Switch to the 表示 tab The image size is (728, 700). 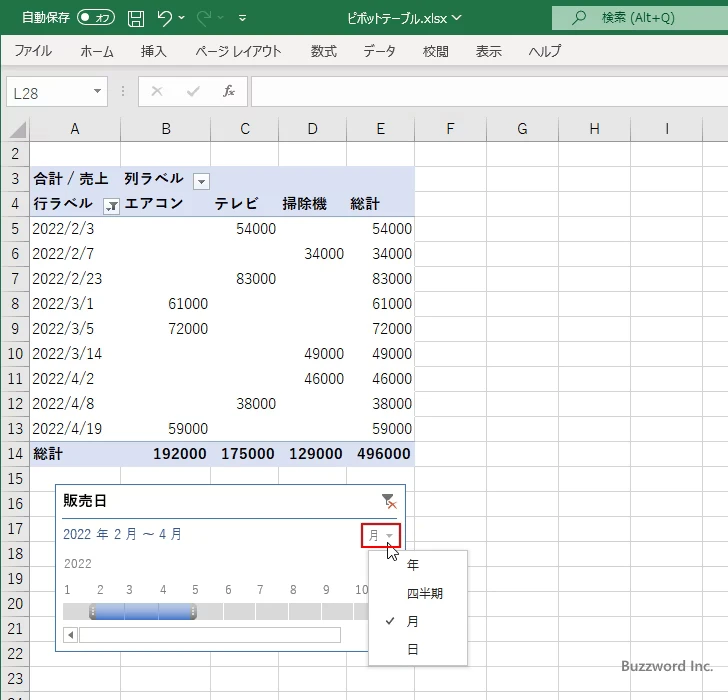(488, 51)
